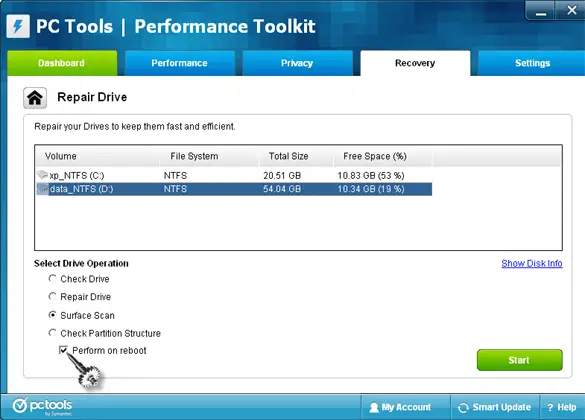Select the data_NTFS (D:) volume row
Viewport: 585px width, 420px height.
point(234,189)
